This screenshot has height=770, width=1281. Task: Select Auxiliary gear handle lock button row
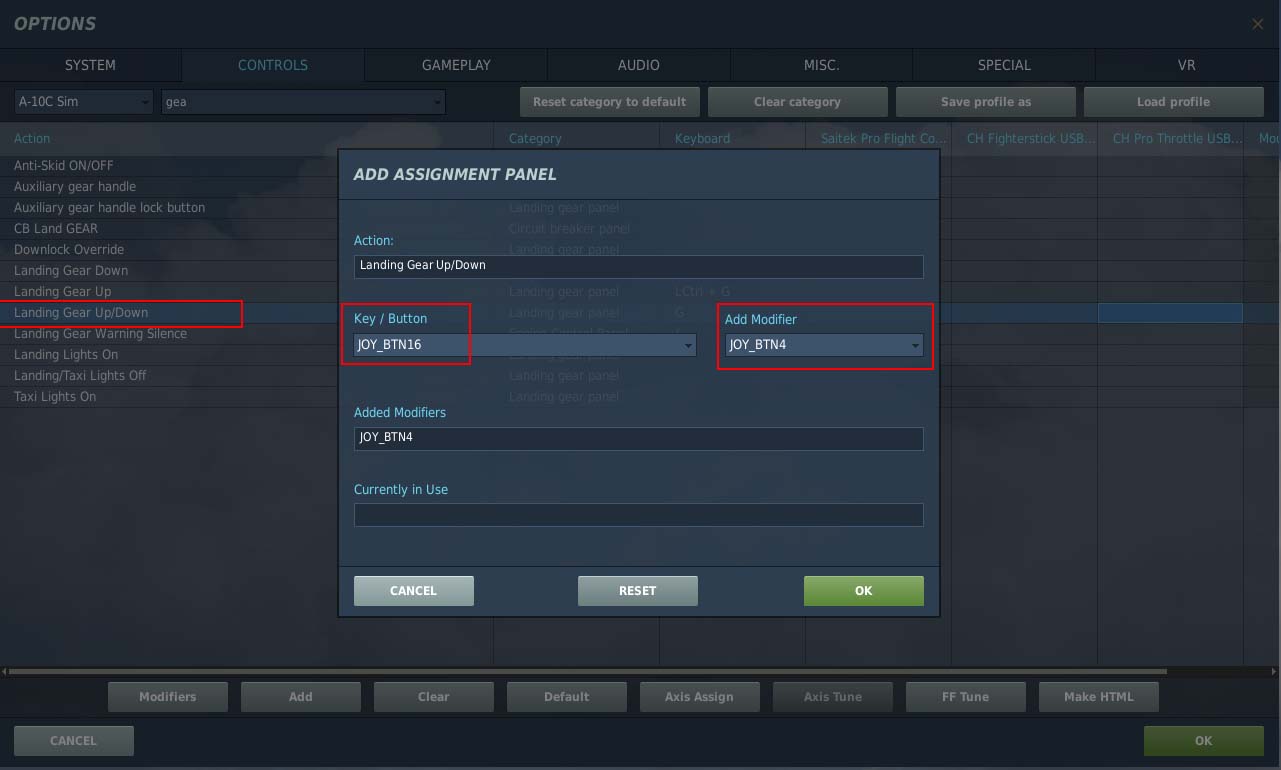tap(170, 208)
